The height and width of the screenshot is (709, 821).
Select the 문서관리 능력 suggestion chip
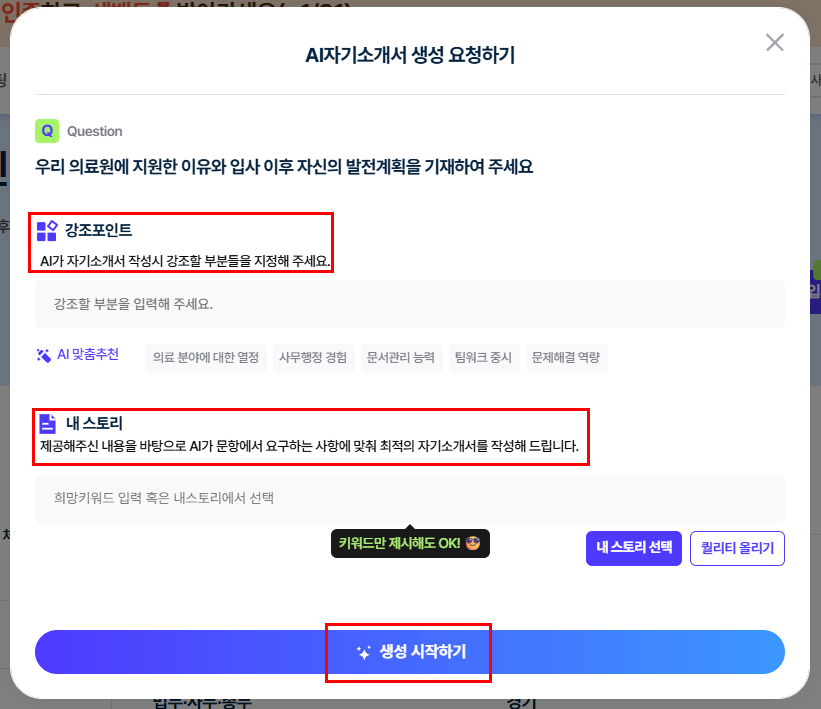click(401, 358)
